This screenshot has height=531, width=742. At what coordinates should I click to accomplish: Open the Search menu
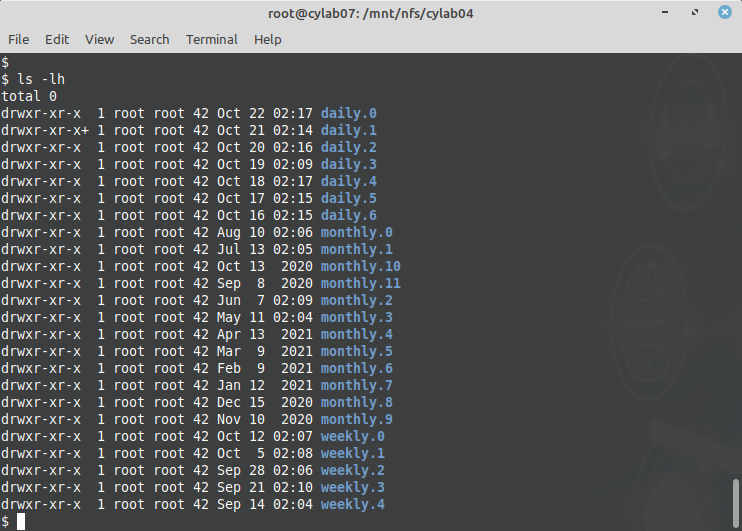point(150,39)
